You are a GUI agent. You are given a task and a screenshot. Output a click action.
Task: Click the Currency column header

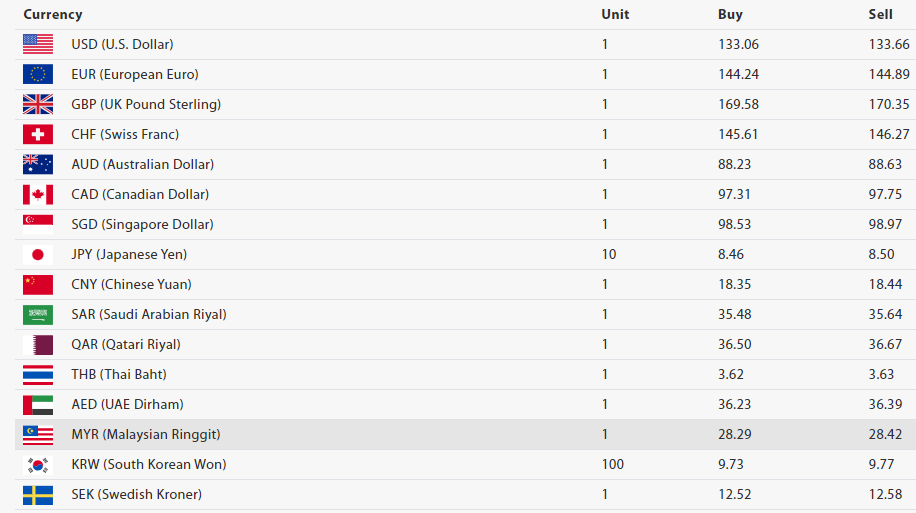(x=53, y=15)
